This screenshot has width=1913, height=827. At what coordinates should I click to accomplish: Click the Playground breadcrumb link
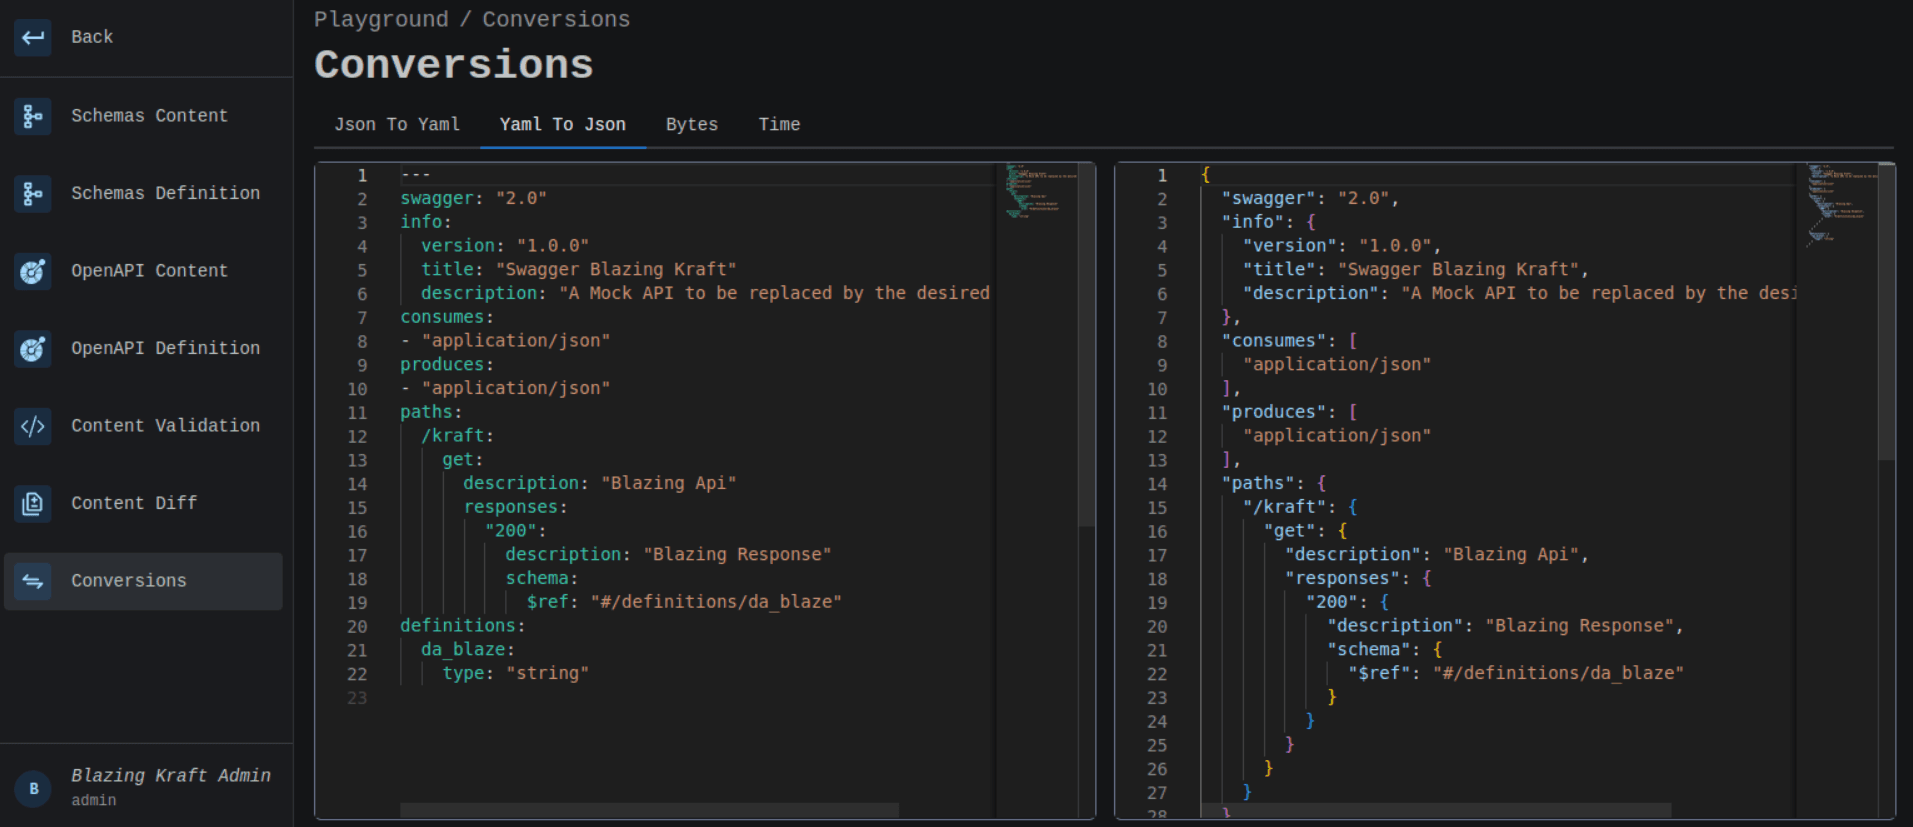point(381,20)
